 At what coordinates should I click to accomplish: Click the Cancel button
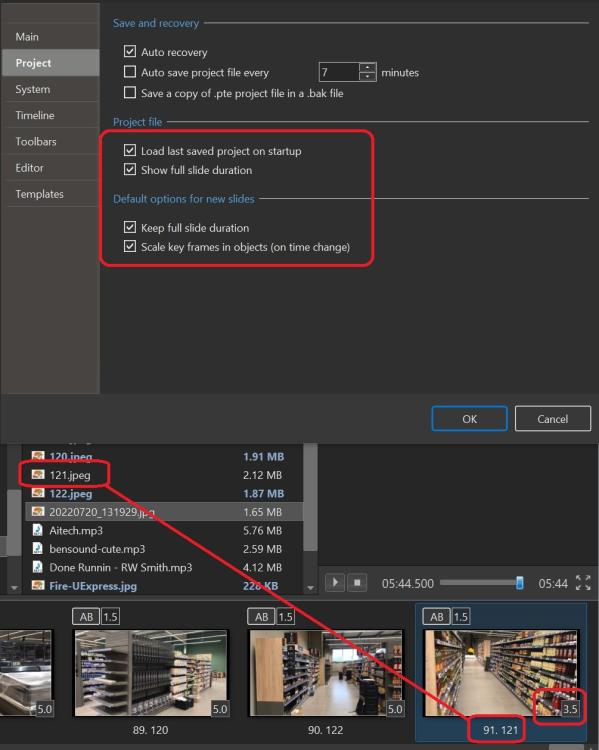click(553, 419)
